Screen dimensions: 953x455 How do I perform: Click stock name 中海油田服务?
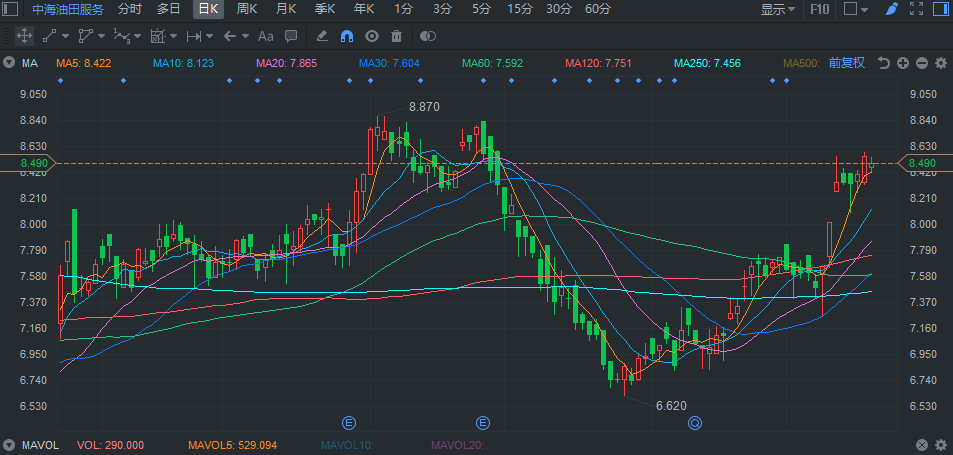point(68,9)
